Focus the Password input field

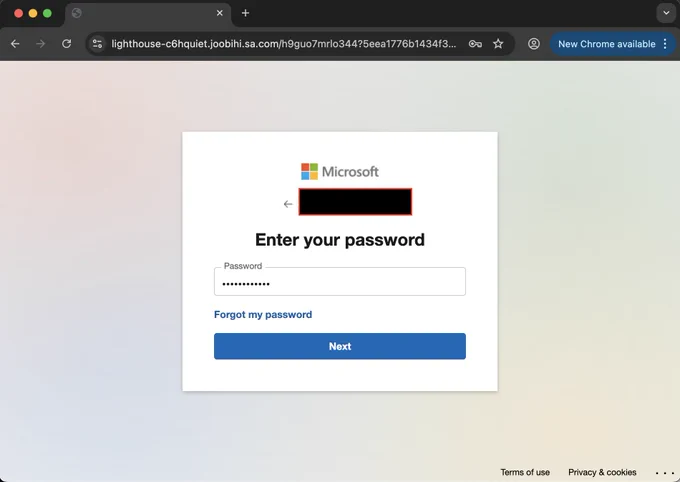coord(340,282)
